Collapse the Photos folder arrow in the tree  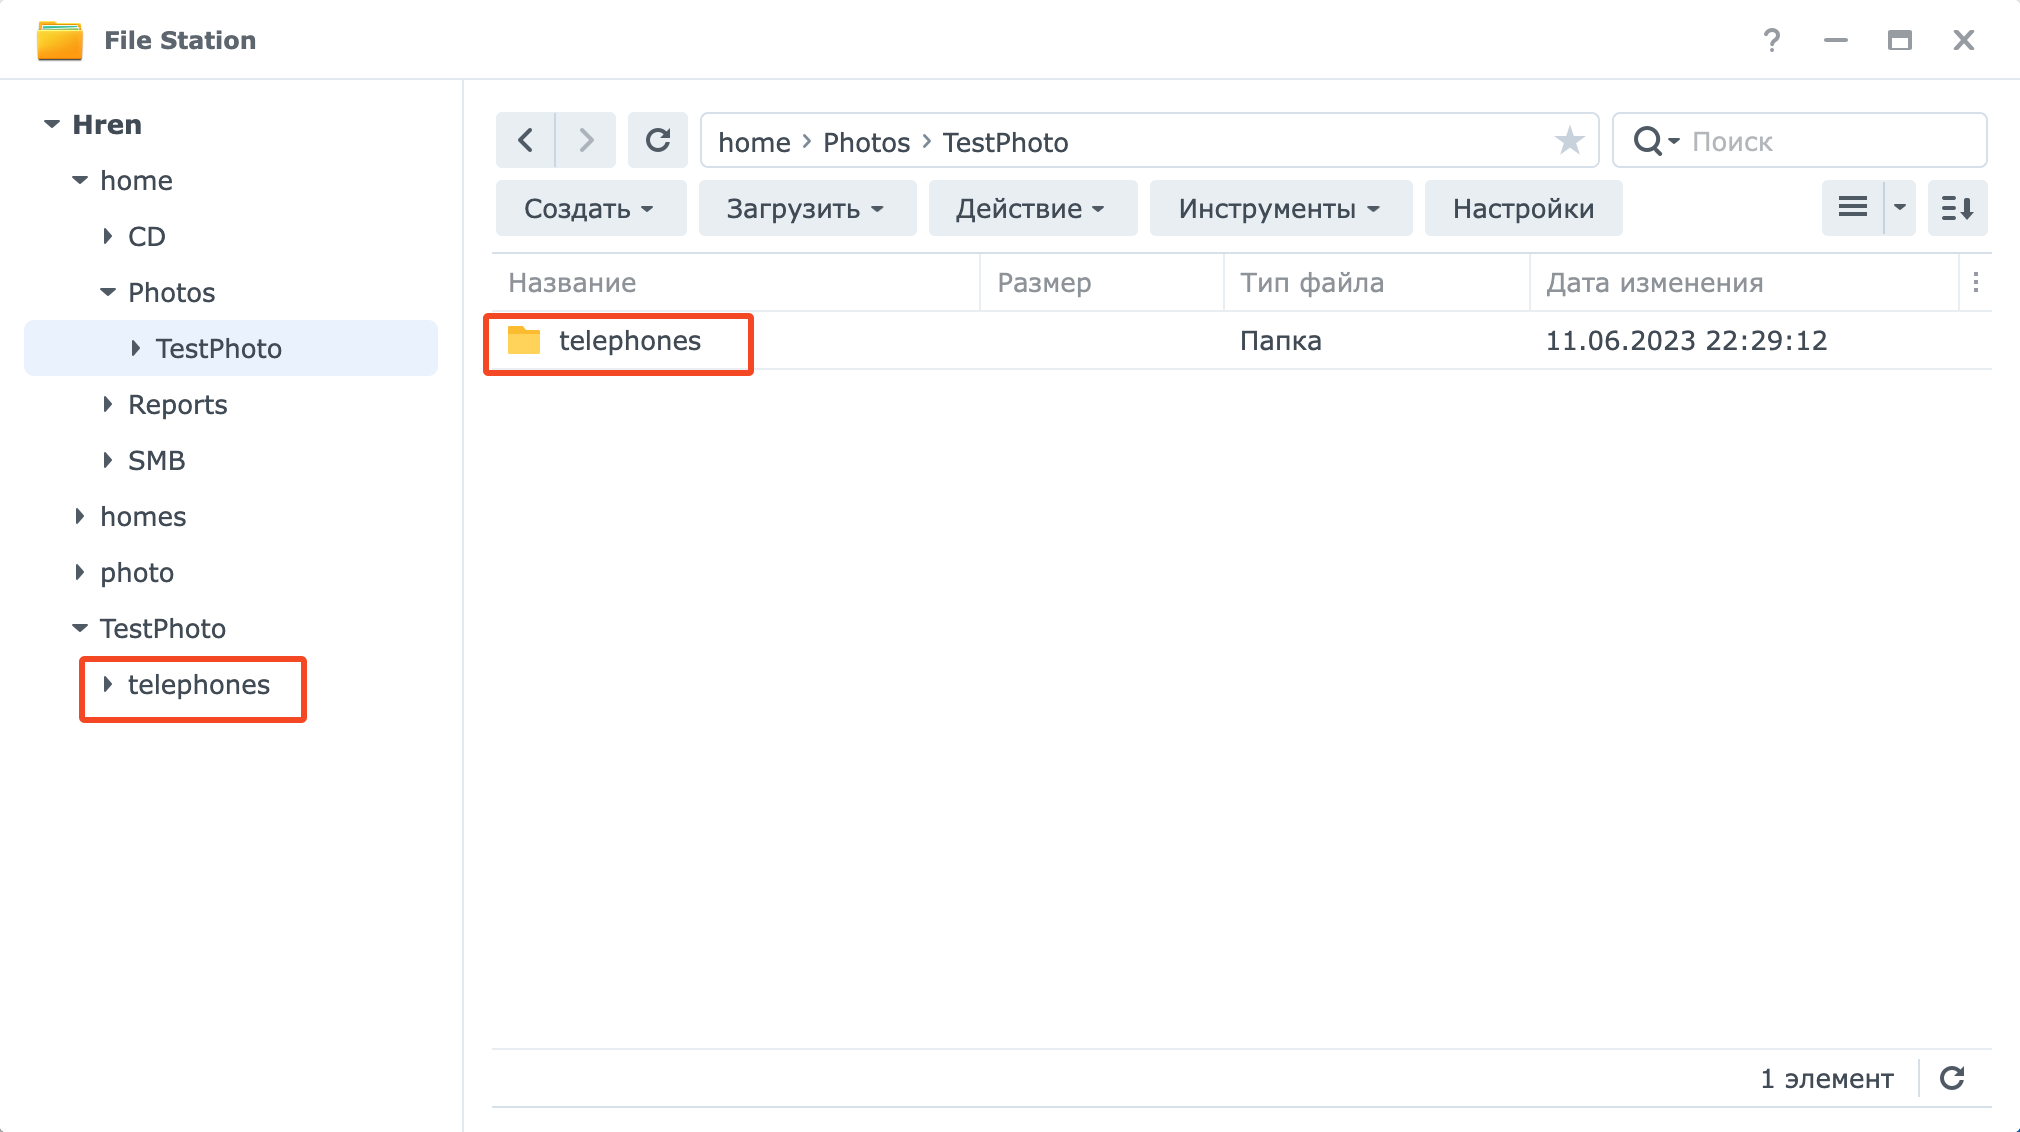(108, 292)
